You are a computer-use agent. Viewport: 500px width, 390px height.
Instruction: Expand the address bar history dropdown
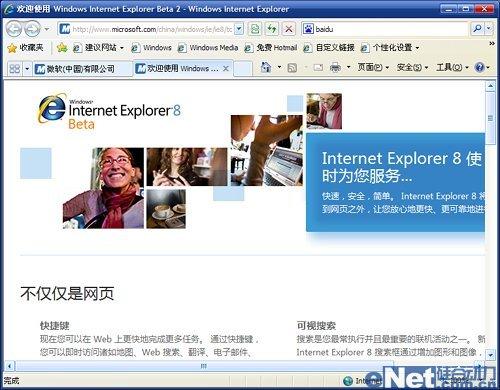(239, 29)
